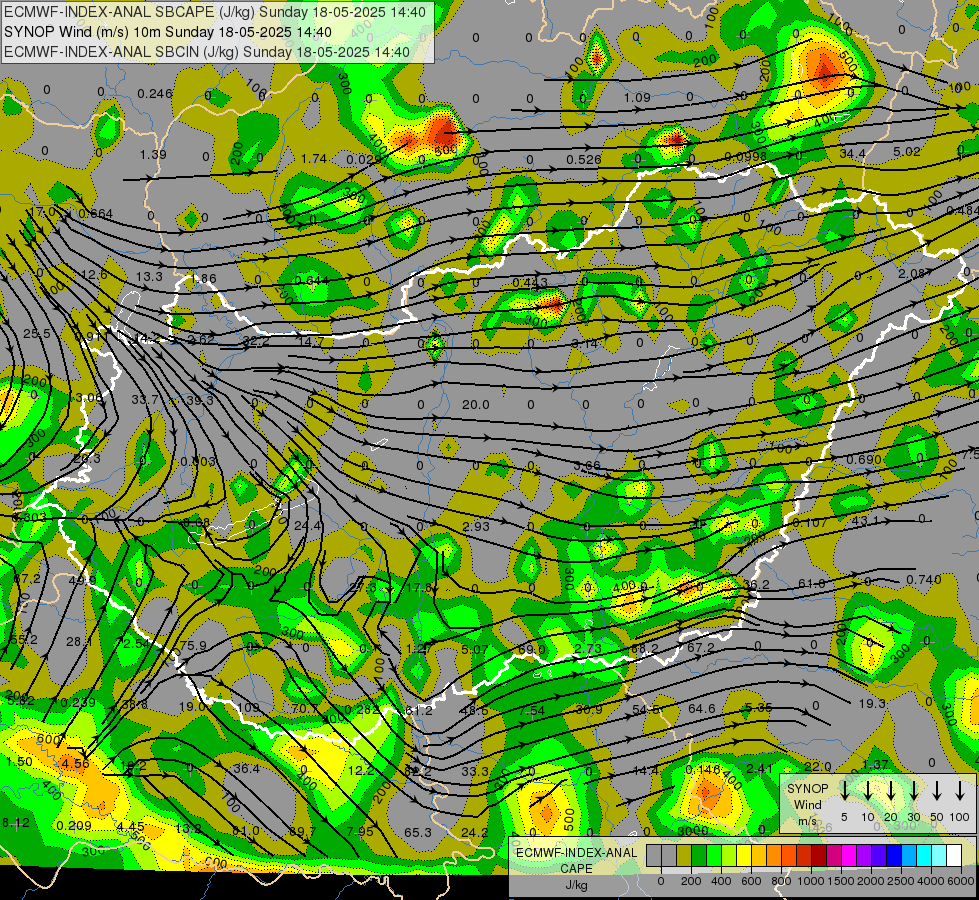Click the 36.4 value on the map
Screen dimensions: 979x900
[x=246, y=768]
